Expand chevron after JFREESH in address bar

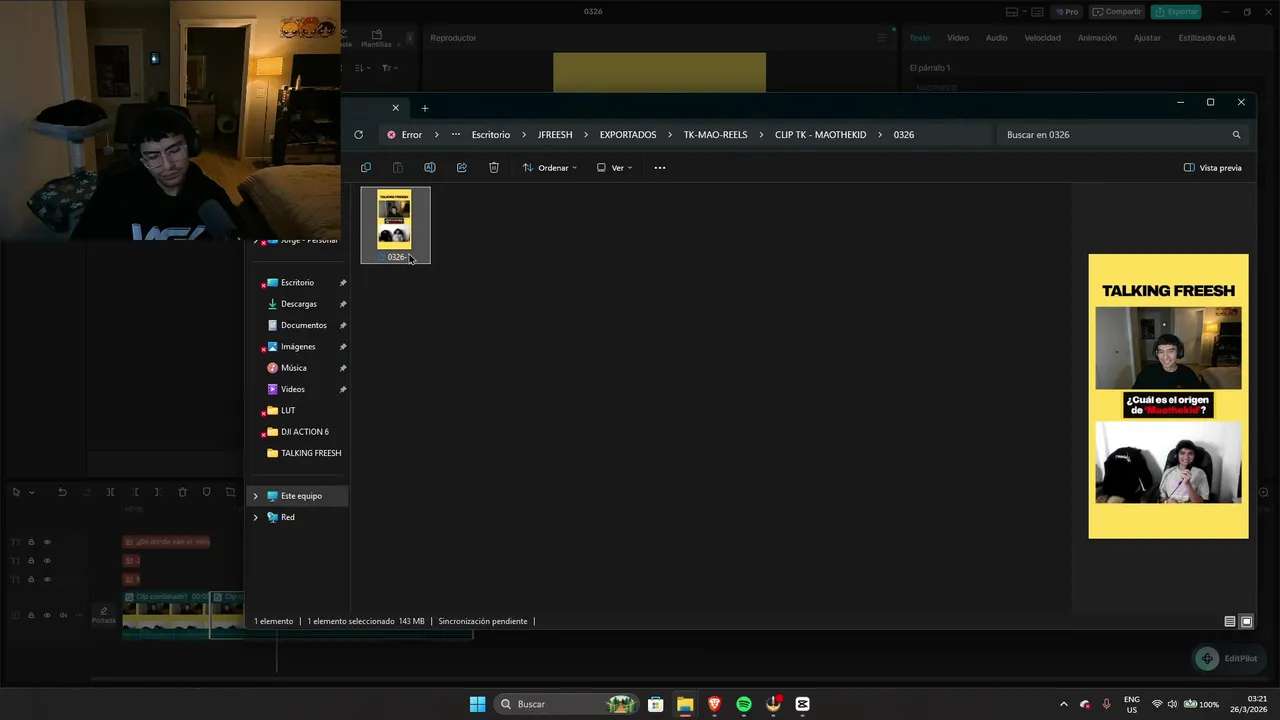pyautogui.click(x=586, y=135)
